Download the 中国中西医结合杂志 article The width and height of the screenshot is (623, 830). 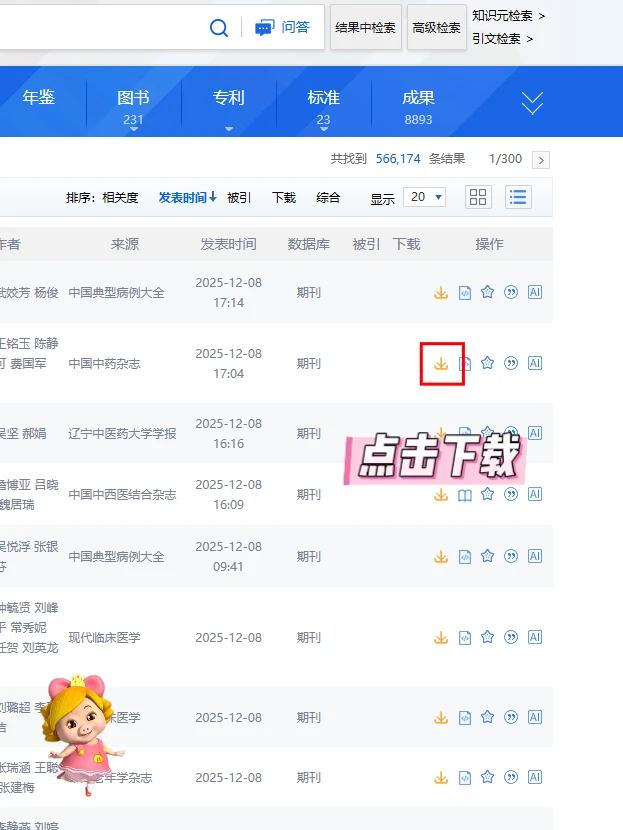point(441,494)
